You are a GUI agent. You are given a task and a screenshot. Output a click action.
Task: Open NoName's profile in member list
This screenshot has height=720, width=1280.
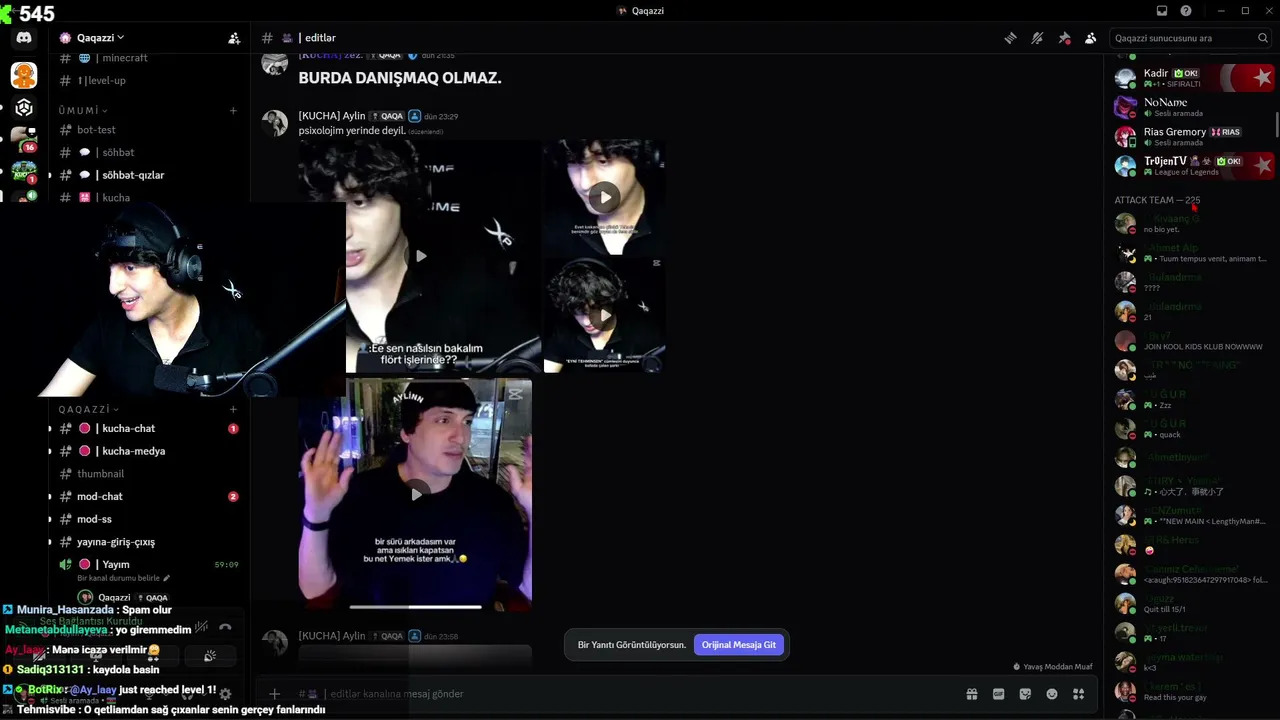[x=1193, y=107]
